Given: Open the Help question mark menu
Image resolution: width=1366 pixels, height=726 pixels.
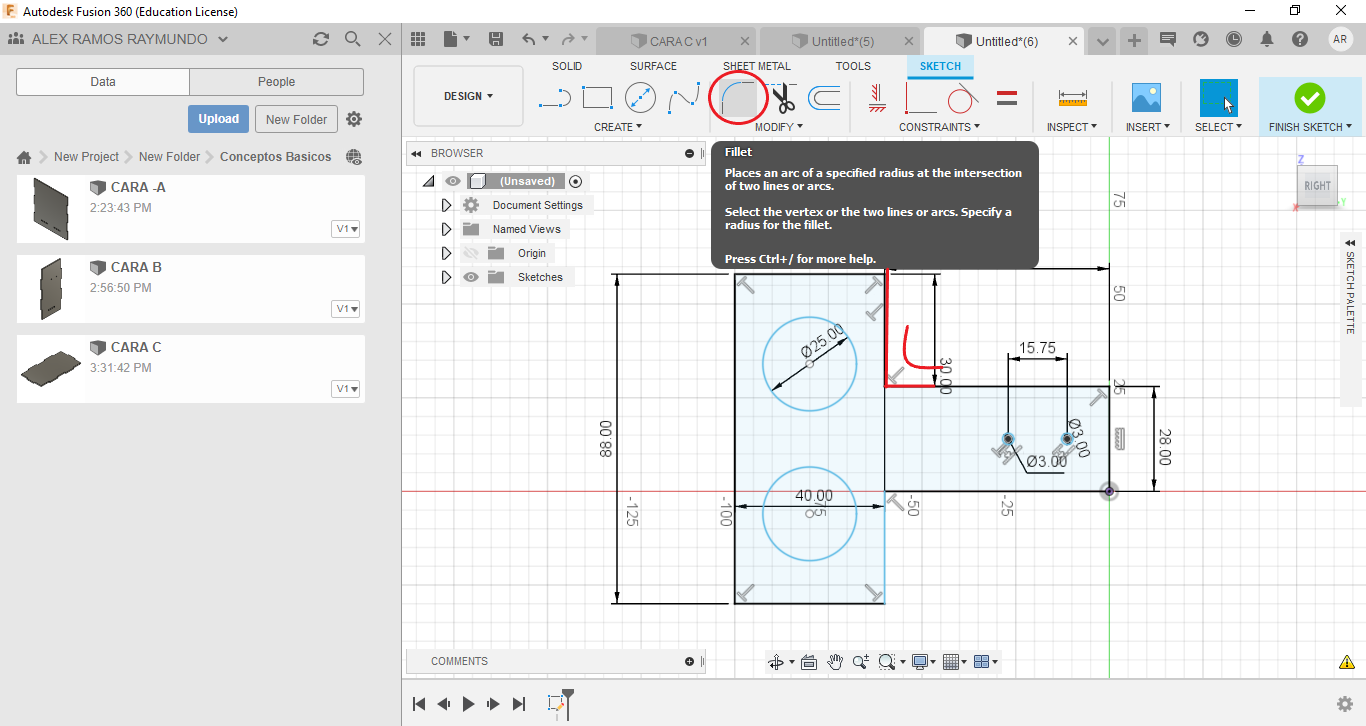Looking at the screenshot, I should click(x=1299, y=39).
